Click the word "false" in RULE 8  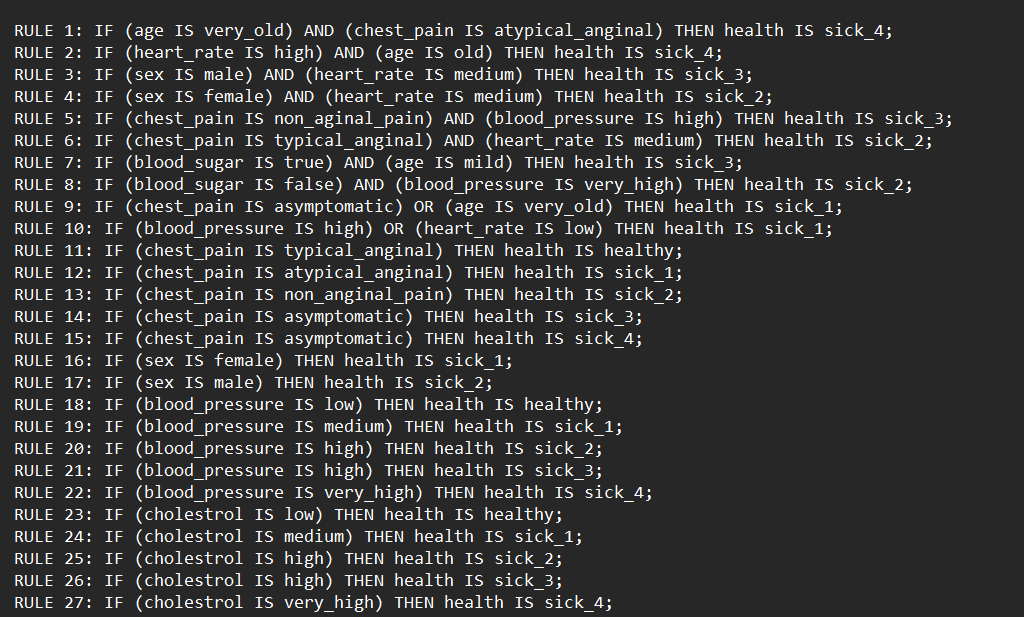tap(309, 184)
